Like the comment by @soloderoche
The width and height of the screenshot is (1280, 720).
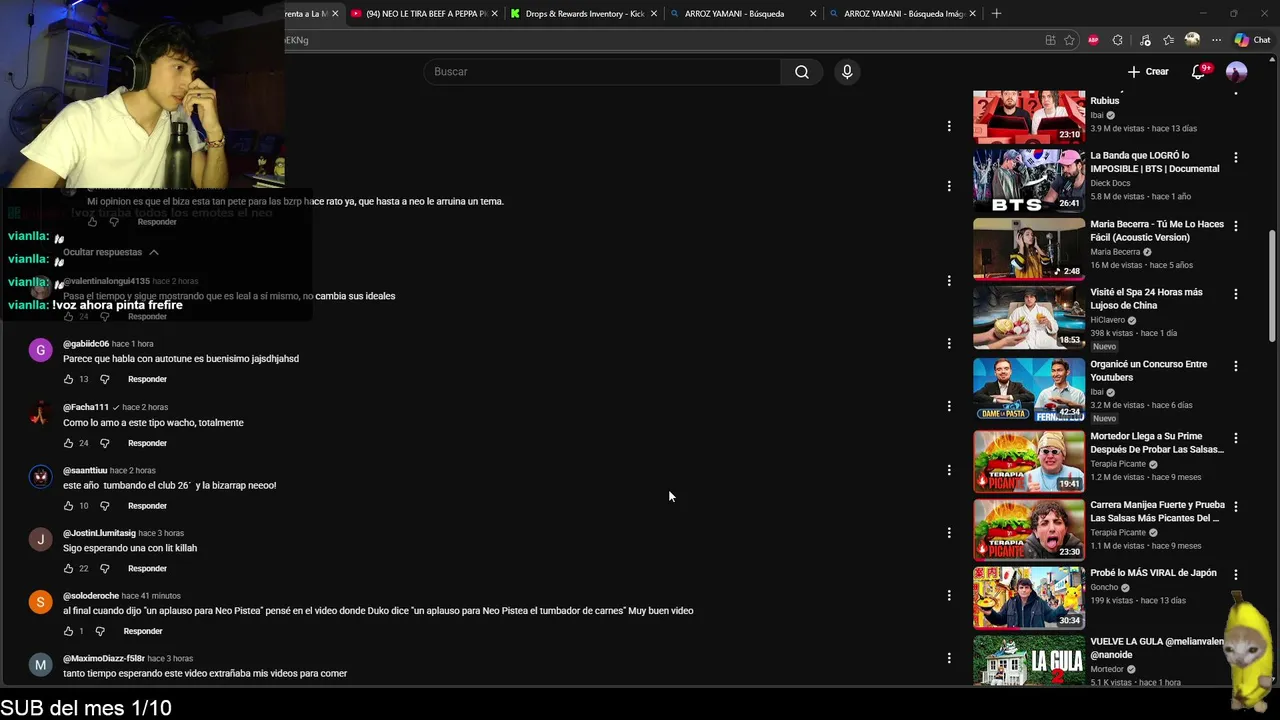pyautogui.click(x=68, y=631)
